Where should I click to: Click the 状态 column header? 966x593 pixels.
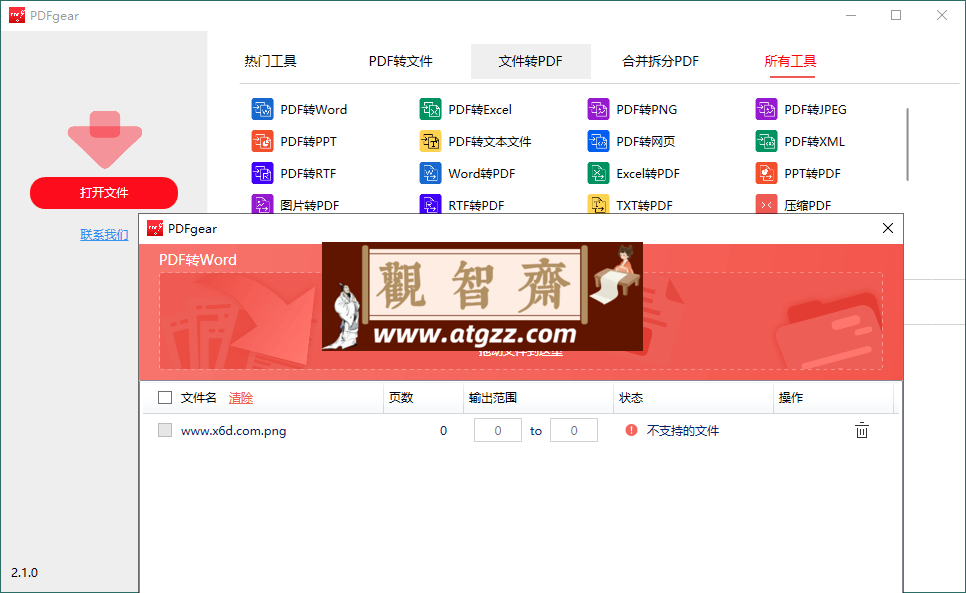click(x=631, y=398)
